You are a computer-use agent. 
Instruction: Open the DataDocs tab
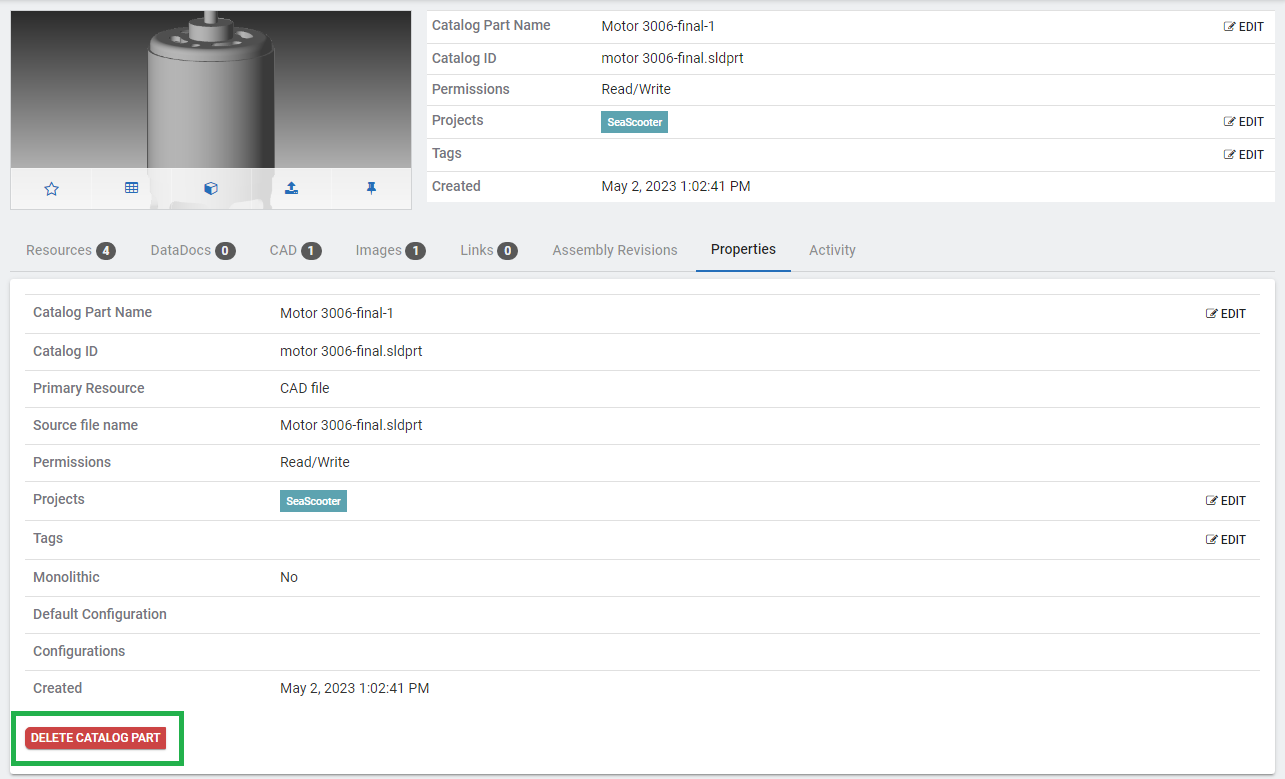coord(192,250)
